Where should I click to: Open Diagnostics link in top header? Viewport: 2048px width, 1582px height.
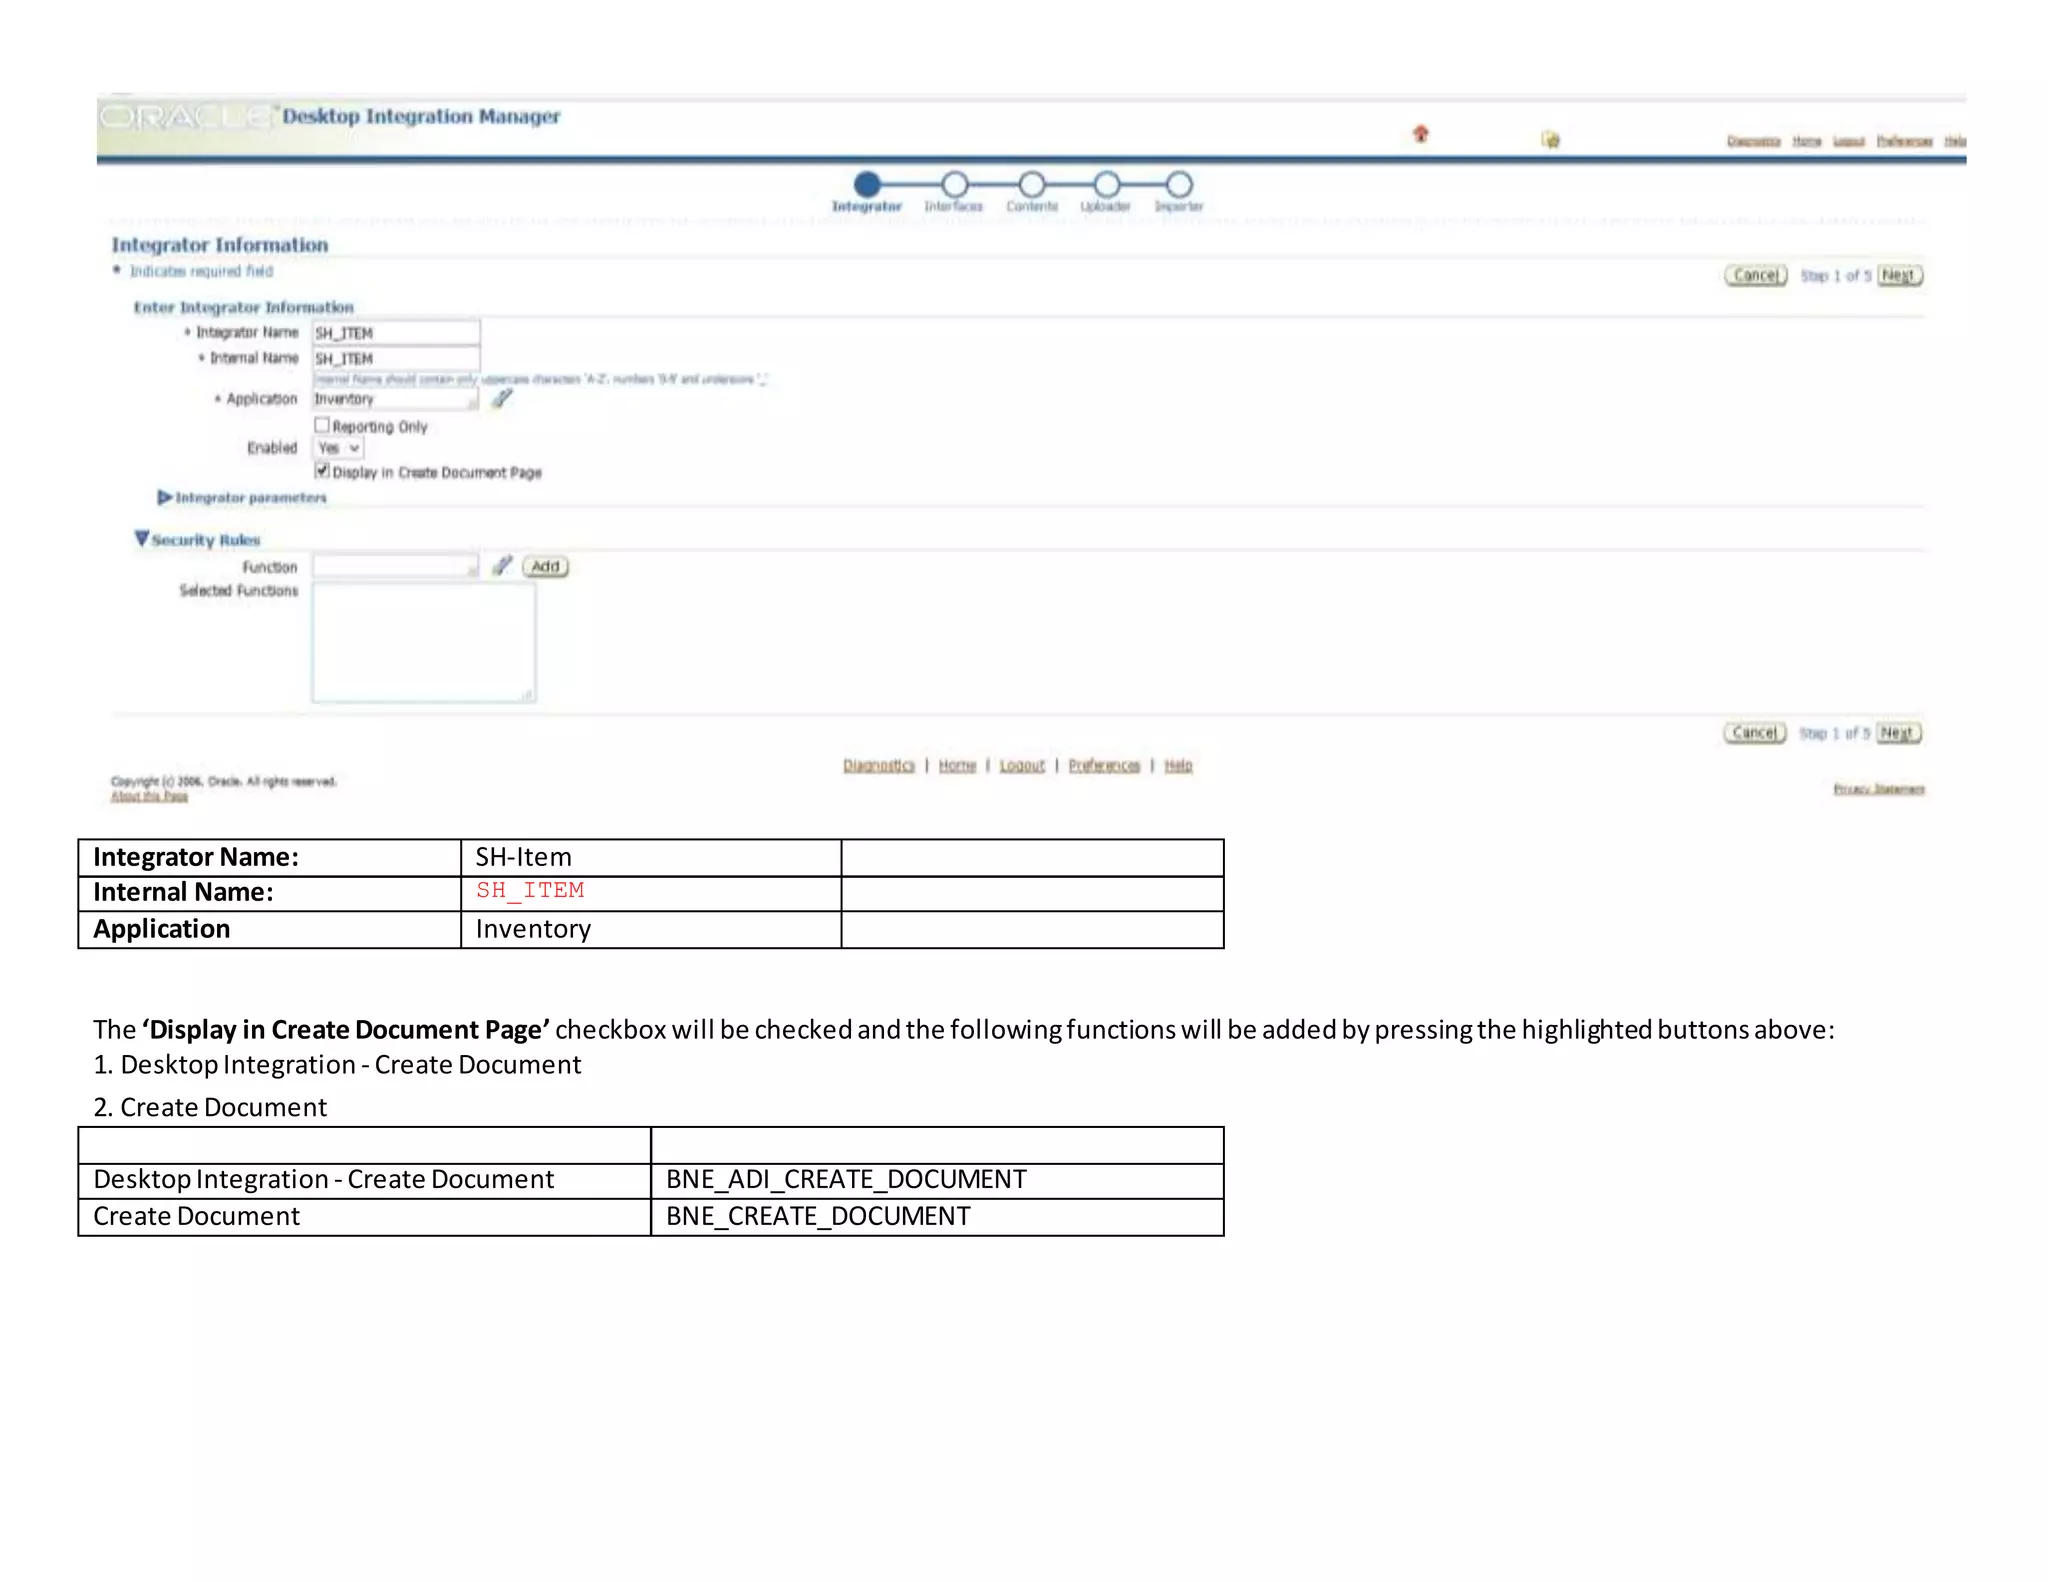[x=1753, y=141]
